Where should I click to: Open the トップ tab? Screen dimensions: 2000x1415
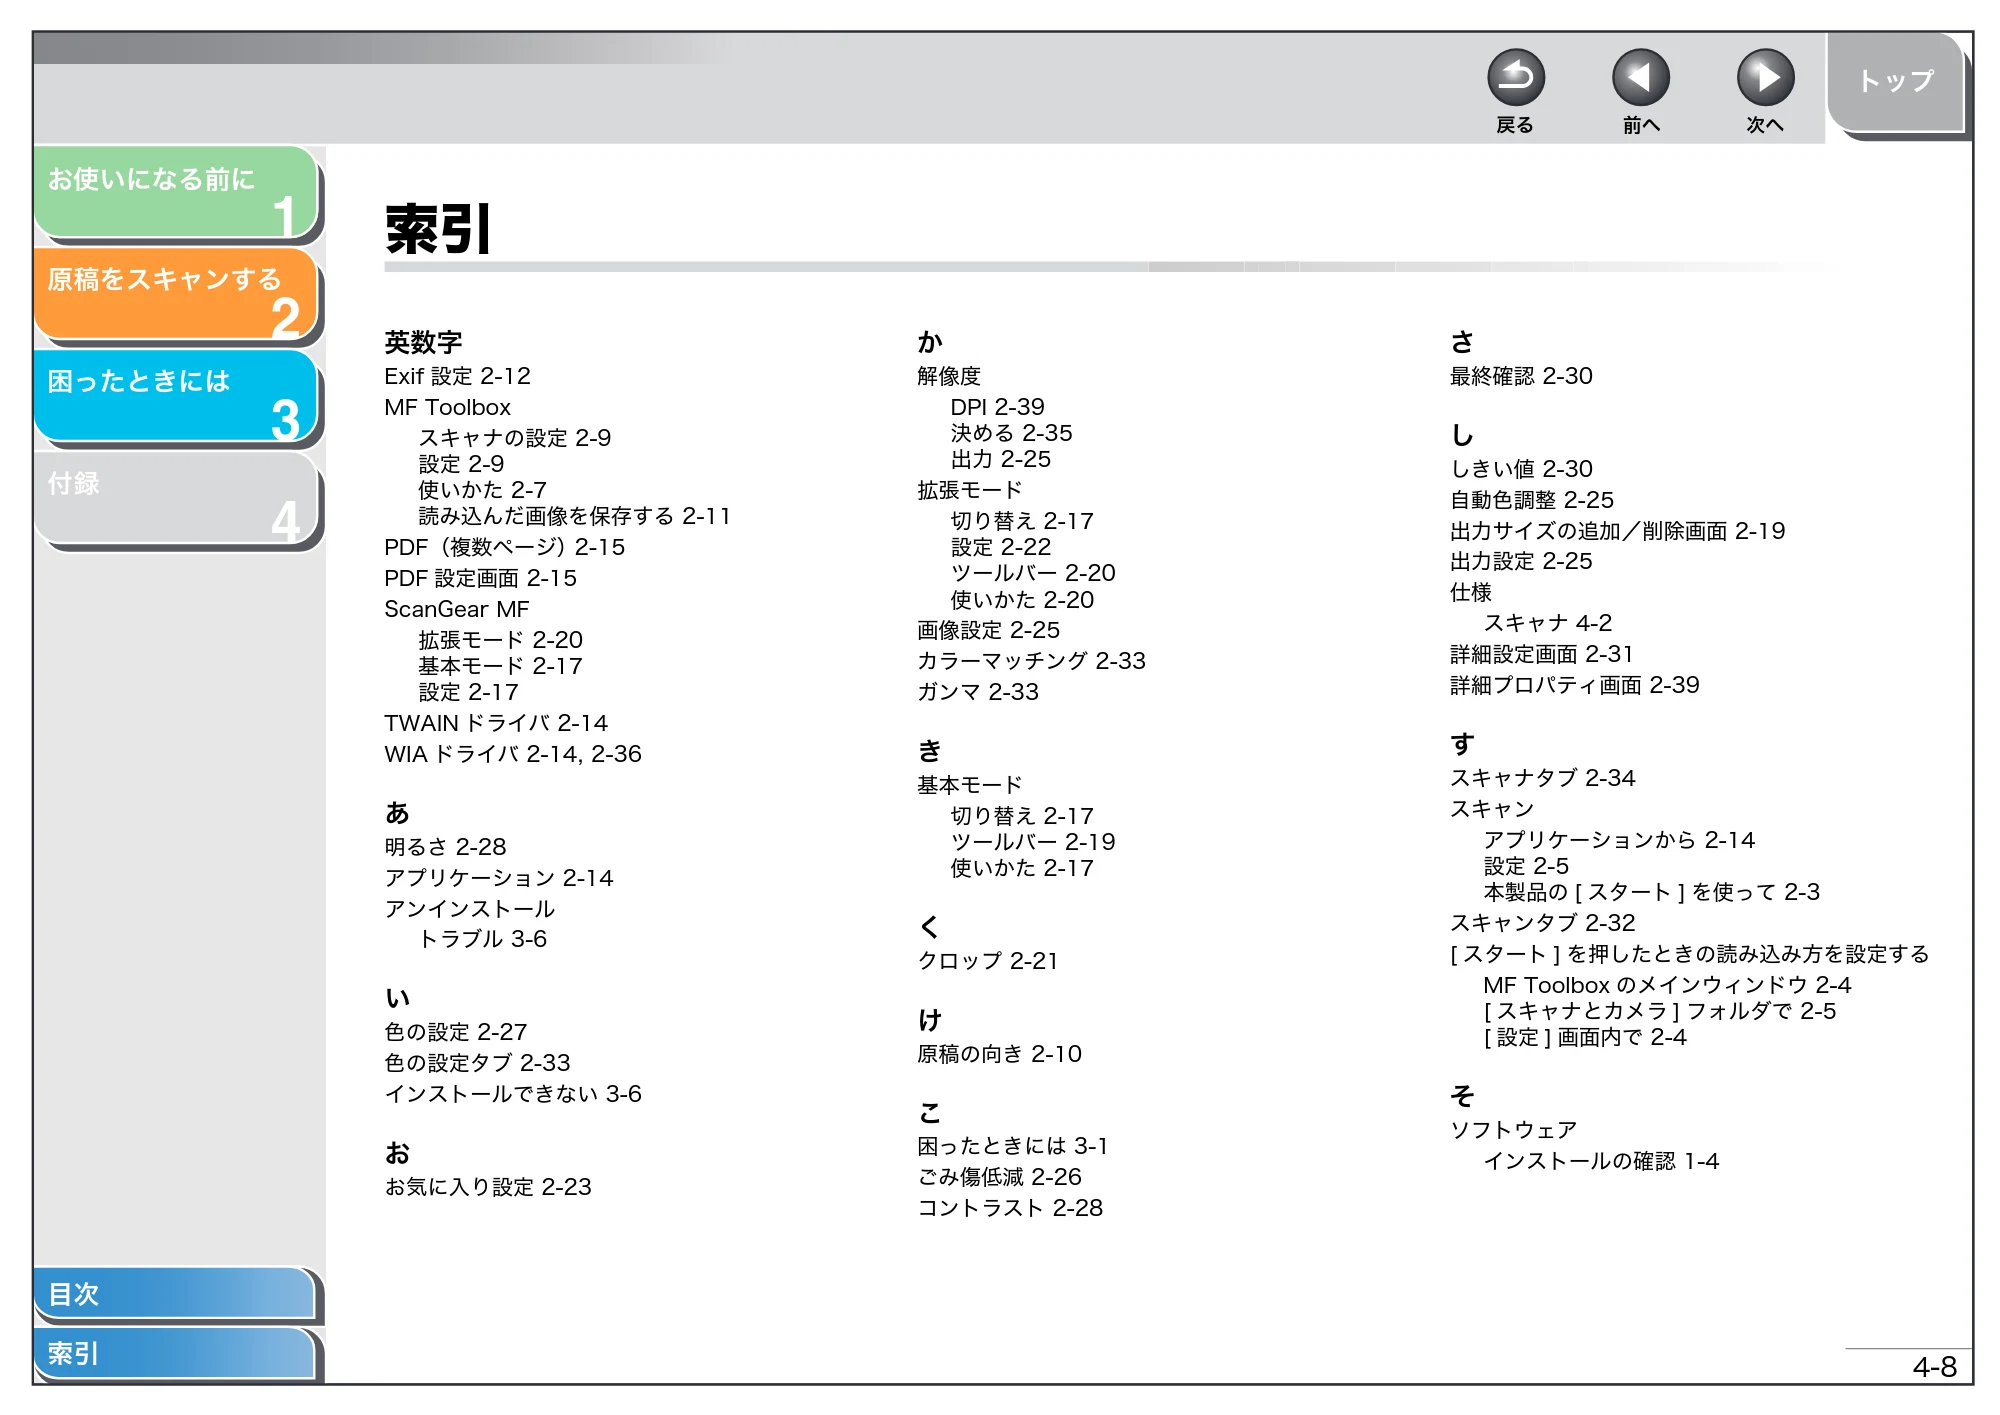pos(1895,82)
